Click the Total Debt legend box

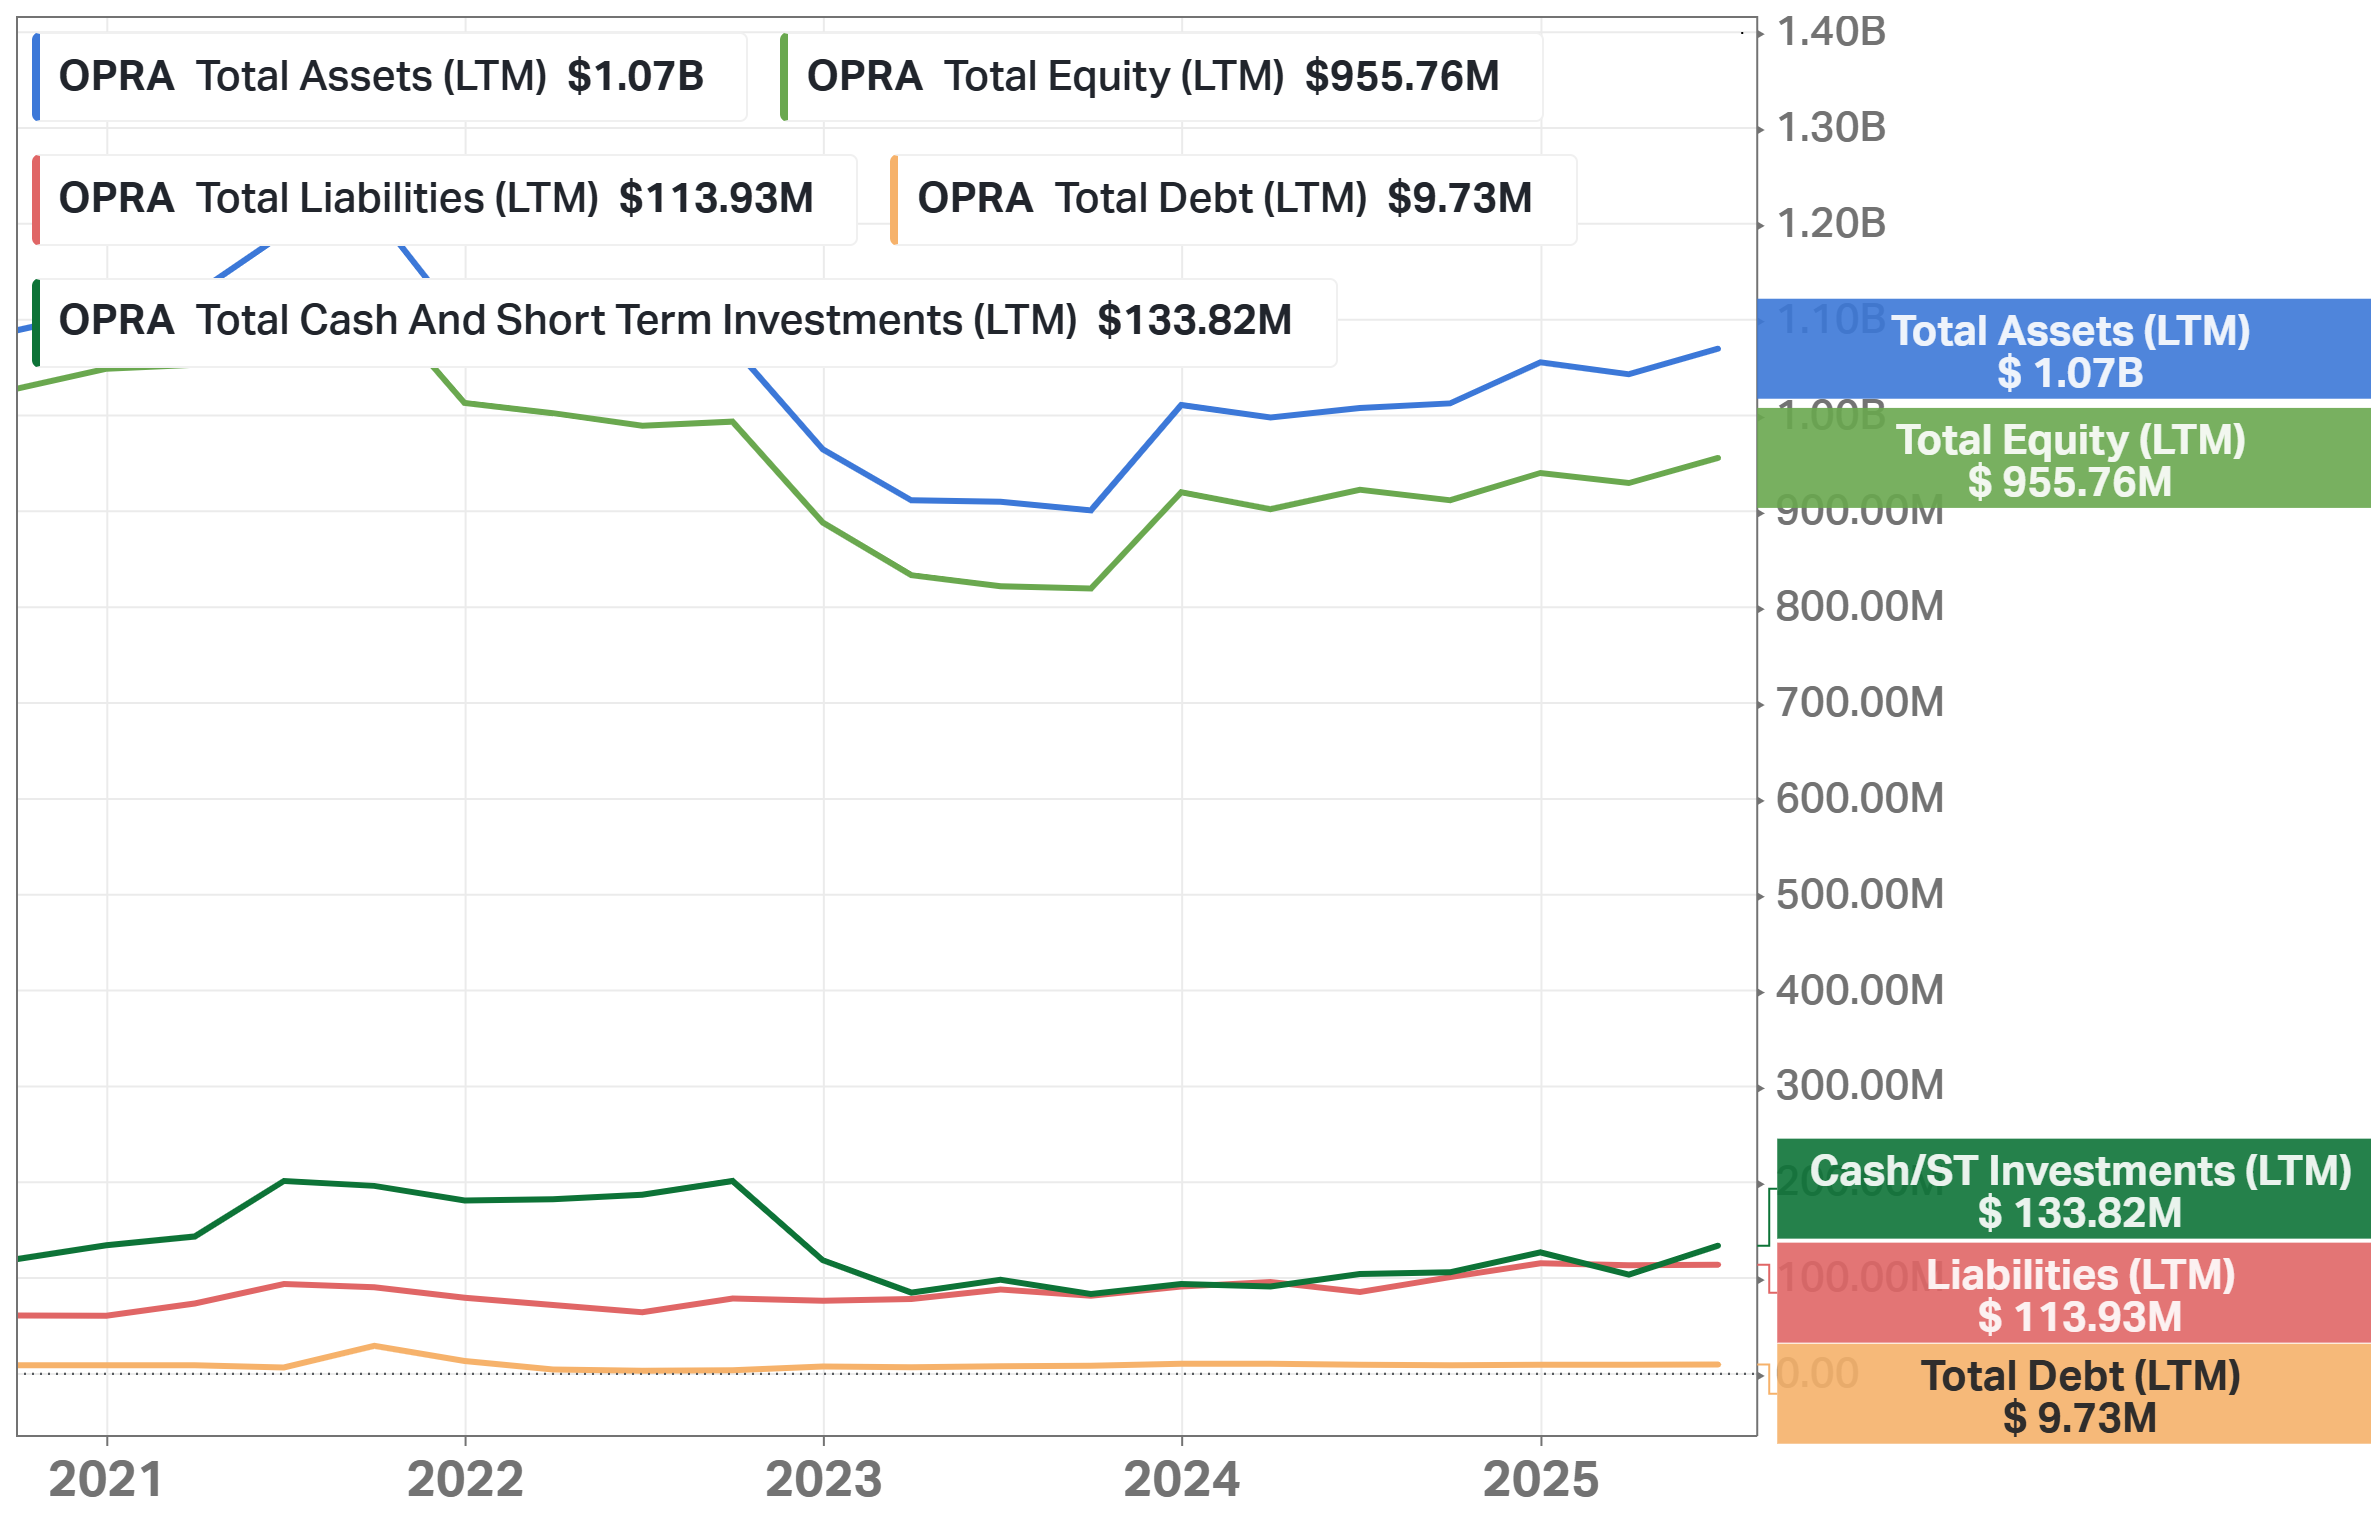[1232, 199]
